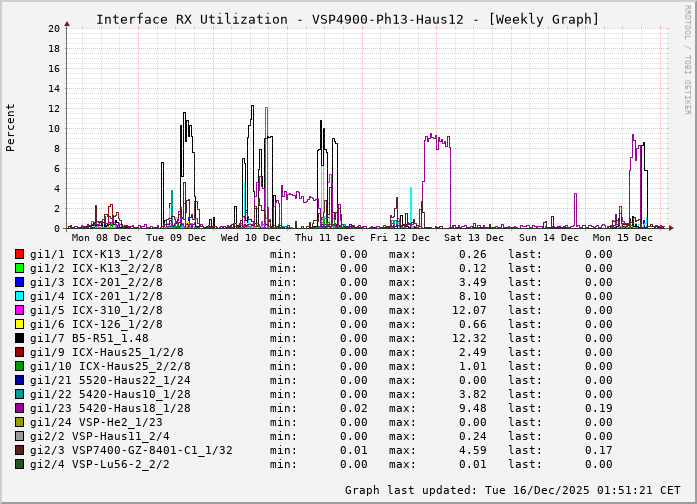Click the cyan gi1/4 ICX-201_1/2/8 legend swatch

click(20, 297)
